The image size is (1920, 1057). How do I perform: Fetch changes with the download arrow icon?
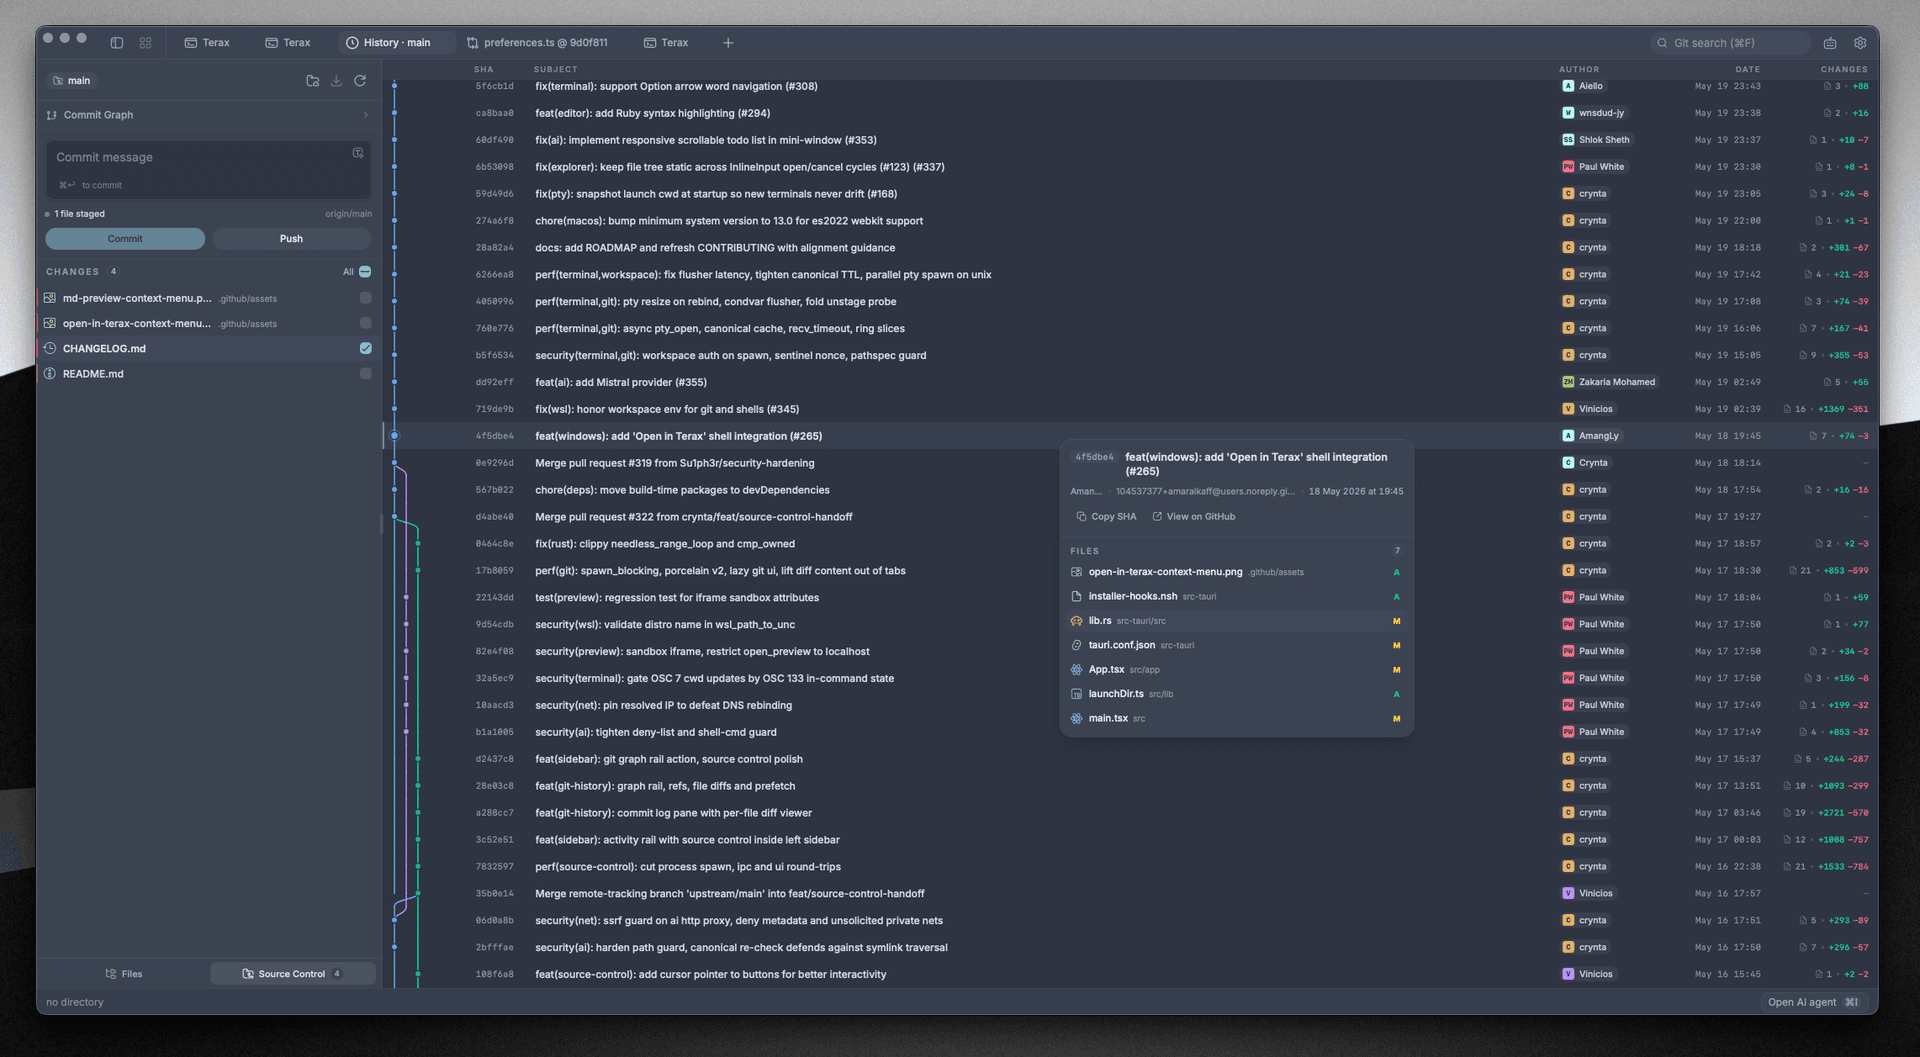(336, 81)
